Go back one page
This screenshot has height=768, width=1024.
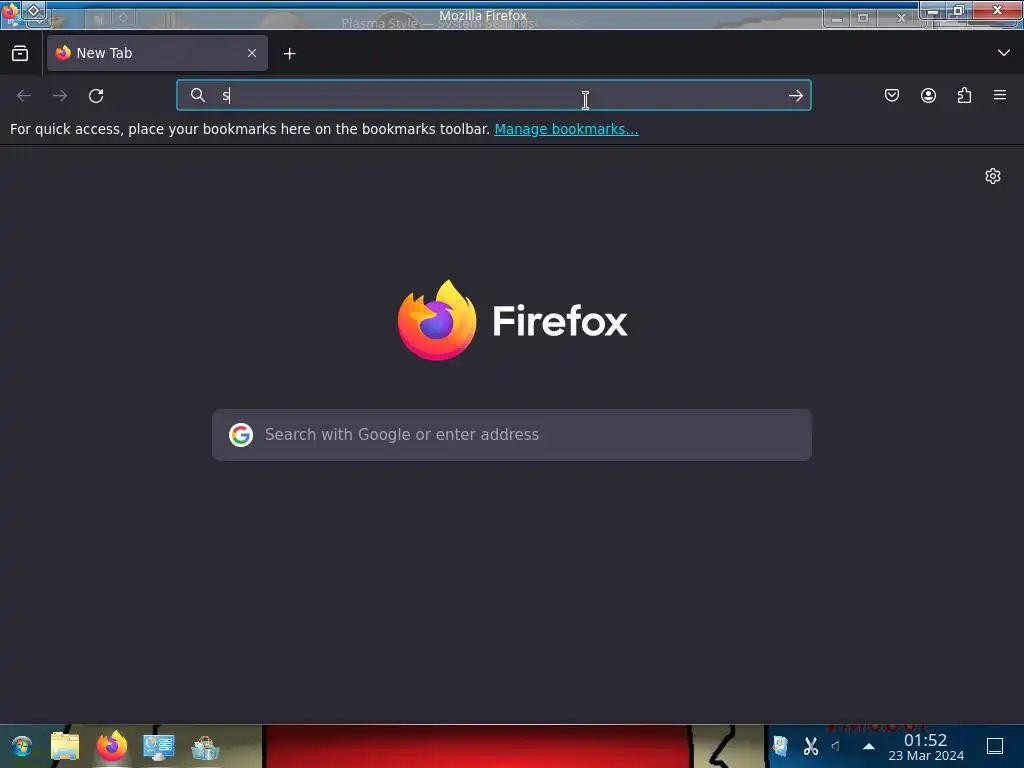24,96
